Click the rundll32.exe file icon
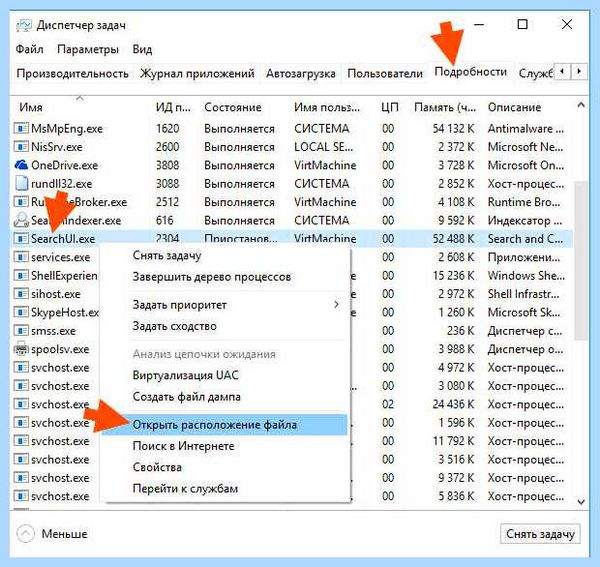 click(x=21, y=183)
